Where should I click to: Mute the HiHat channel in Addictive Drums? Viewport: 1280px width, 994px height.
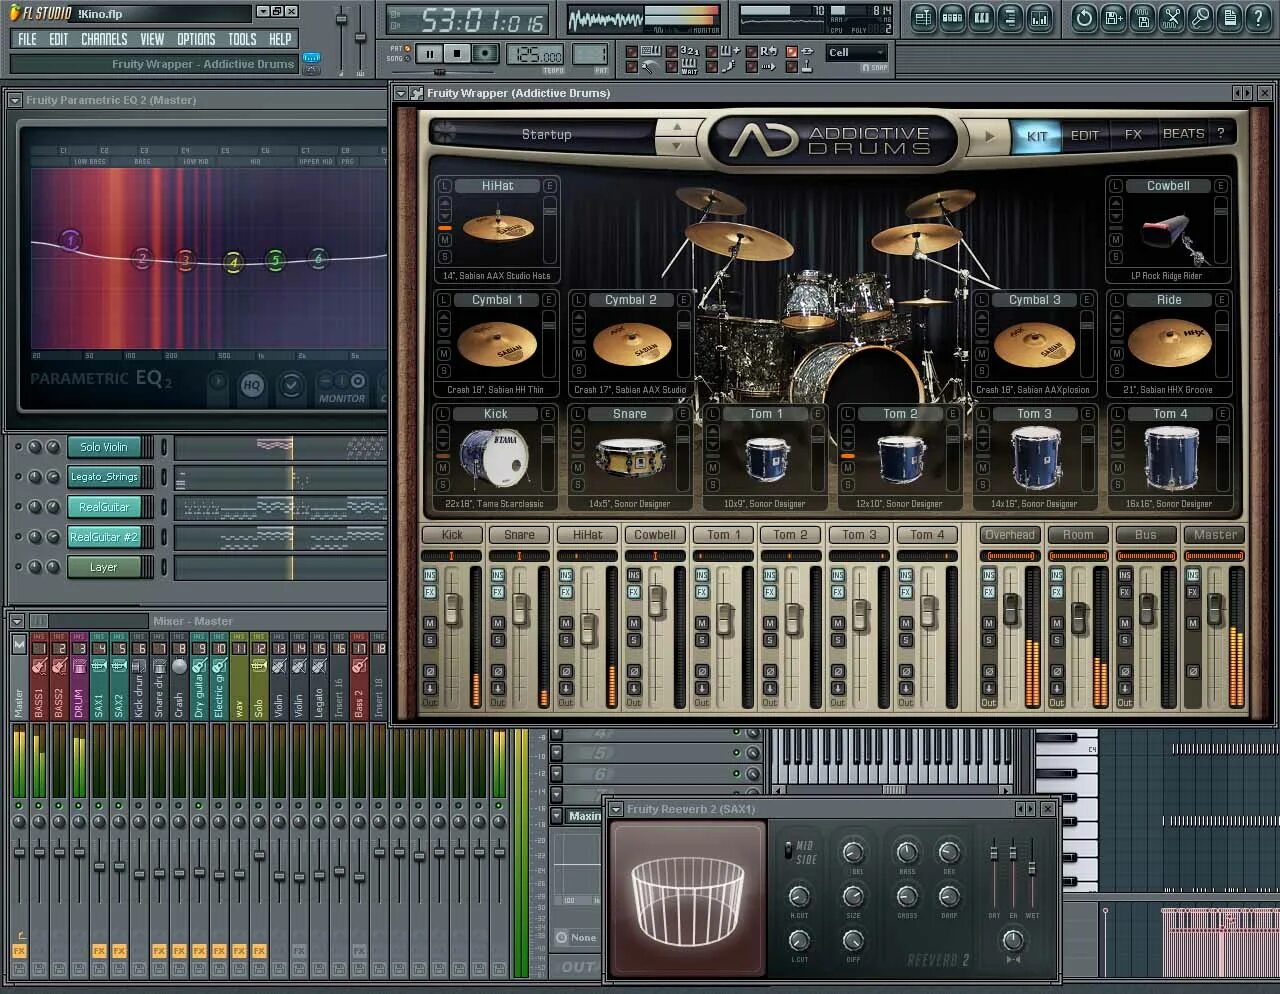point(566,623)
